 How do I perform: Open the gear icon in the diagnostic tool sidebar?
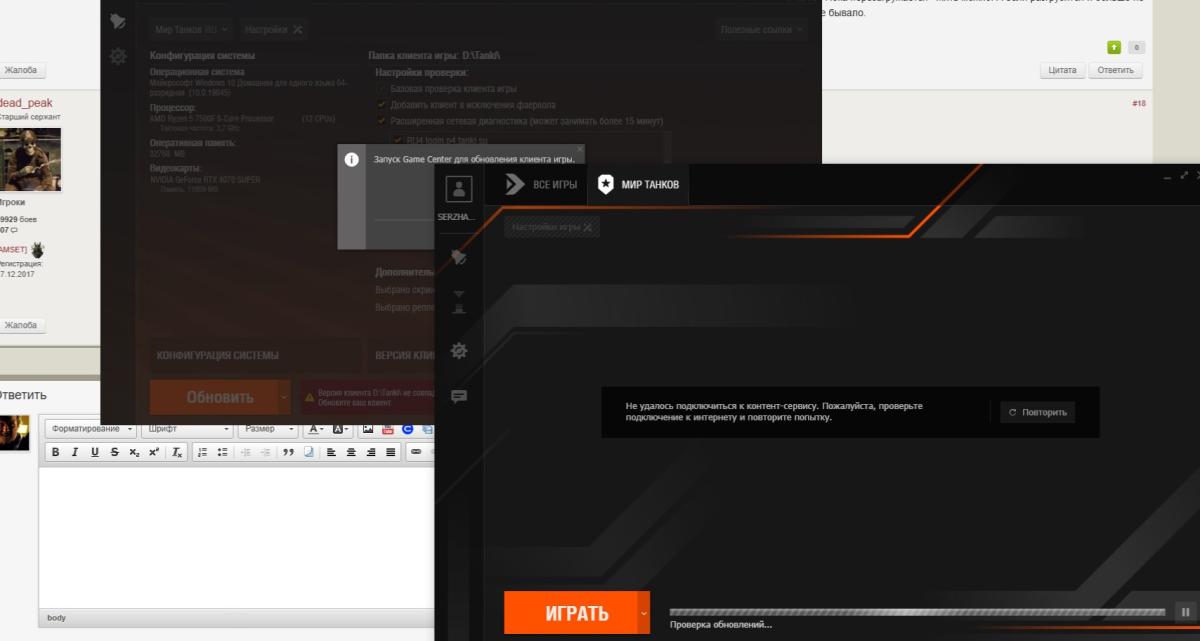[x=118, y=57]
